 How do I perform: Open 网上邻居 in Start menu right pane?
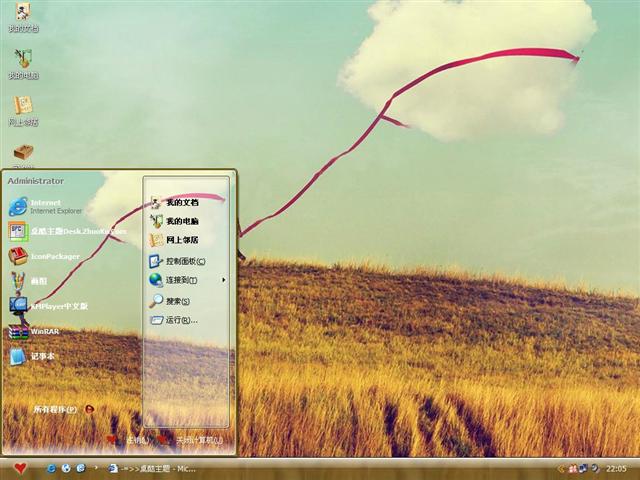pos(174,240)
